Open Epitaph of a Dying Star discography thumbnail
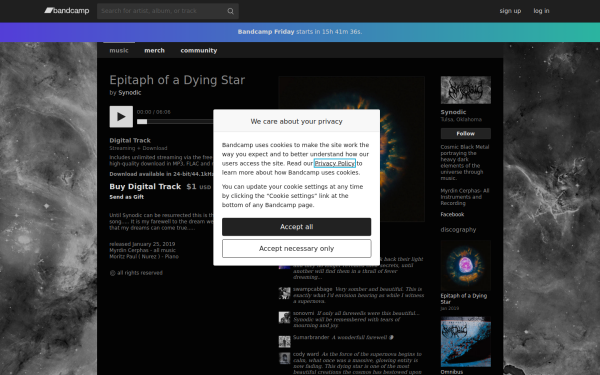Viewport: 600px width, 375px height. tap(466, 266)
